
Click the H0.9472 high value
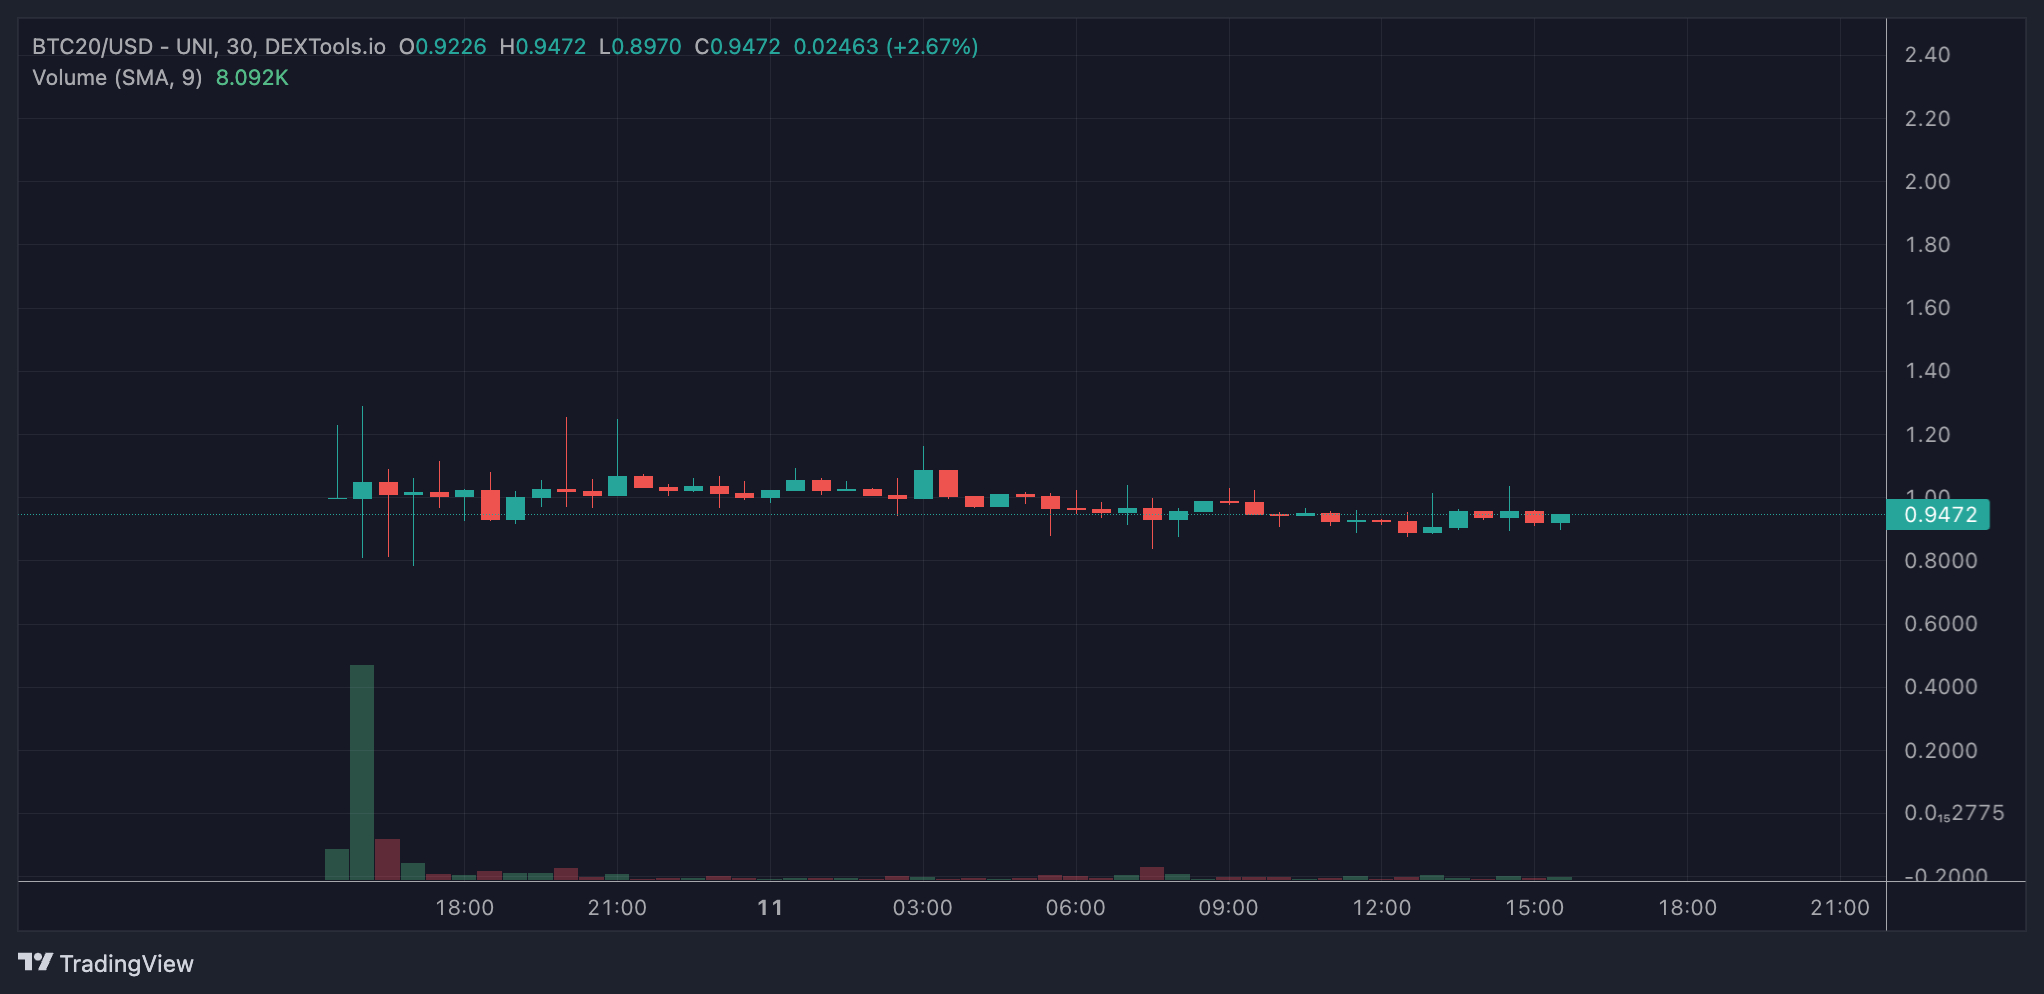543,47
